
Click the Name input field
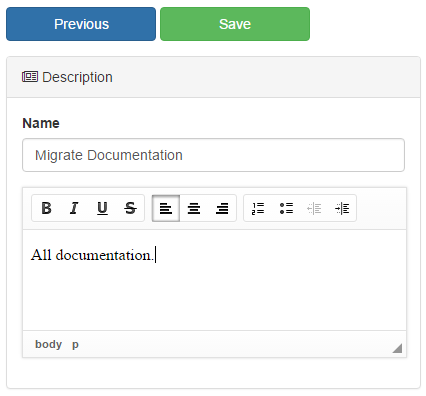click(x=213, y=155)
